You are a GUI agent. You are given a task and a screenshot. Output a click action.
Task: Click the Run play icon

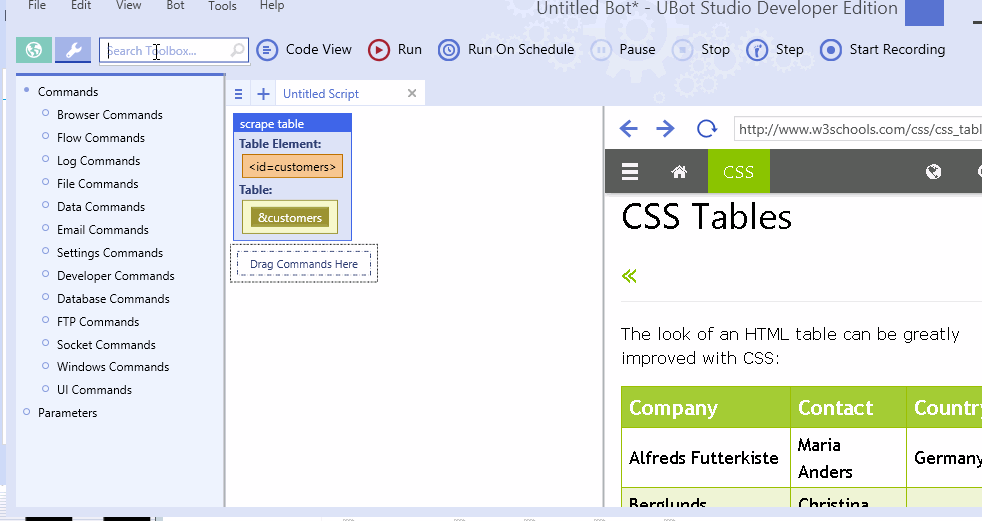(x=378, y=50)
